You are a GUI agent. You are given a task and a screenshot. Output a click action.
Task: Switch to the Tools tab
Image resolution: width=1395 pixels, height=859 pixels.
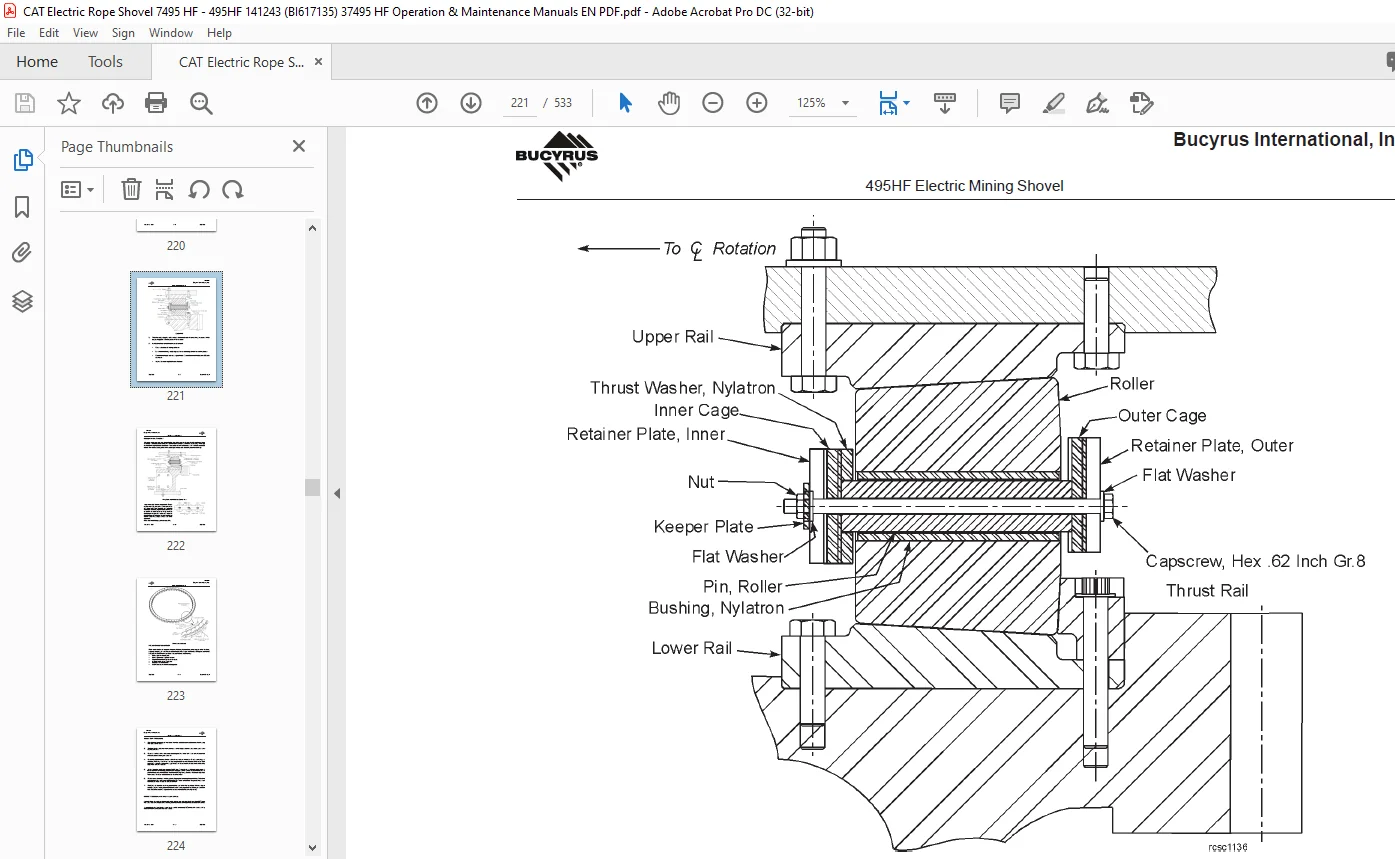pos(105,62)
